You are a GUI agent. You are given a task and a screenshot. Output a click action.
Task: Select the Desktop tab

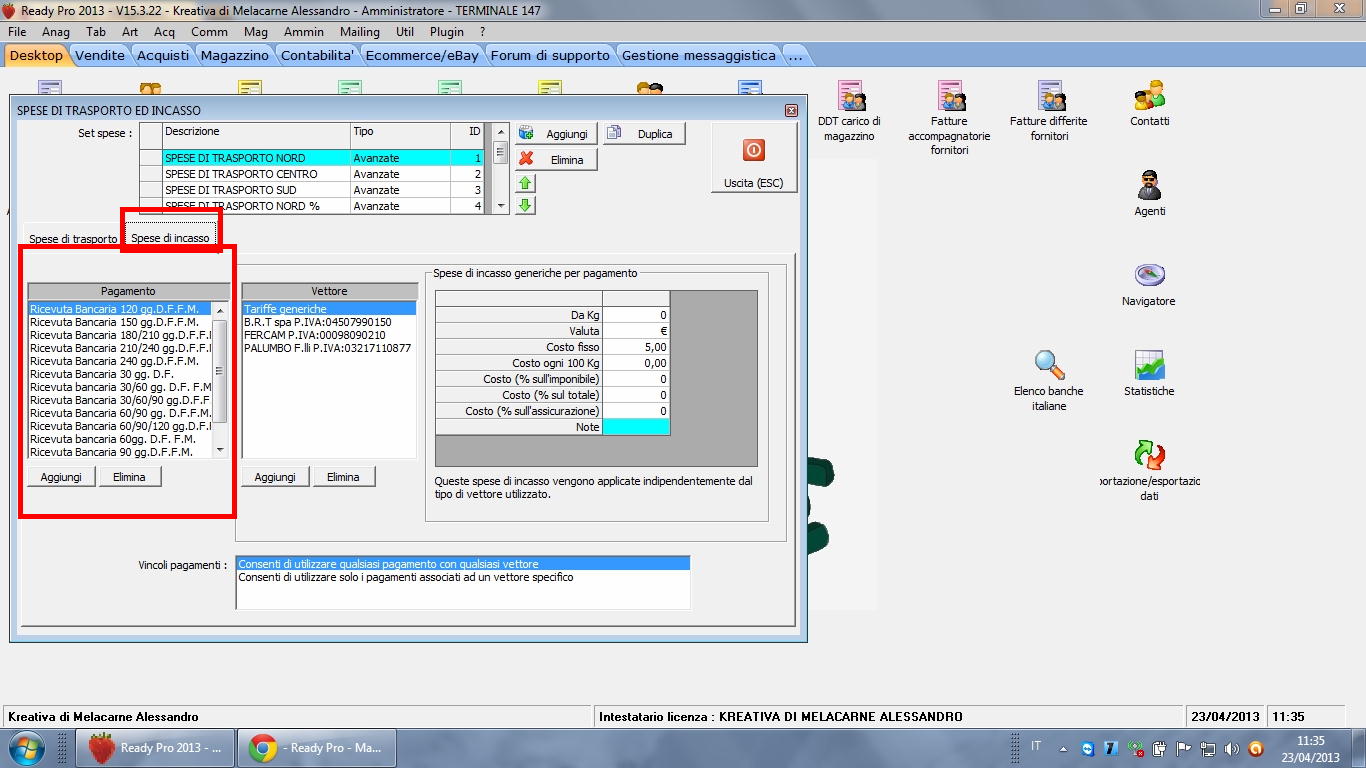point(36,56)
